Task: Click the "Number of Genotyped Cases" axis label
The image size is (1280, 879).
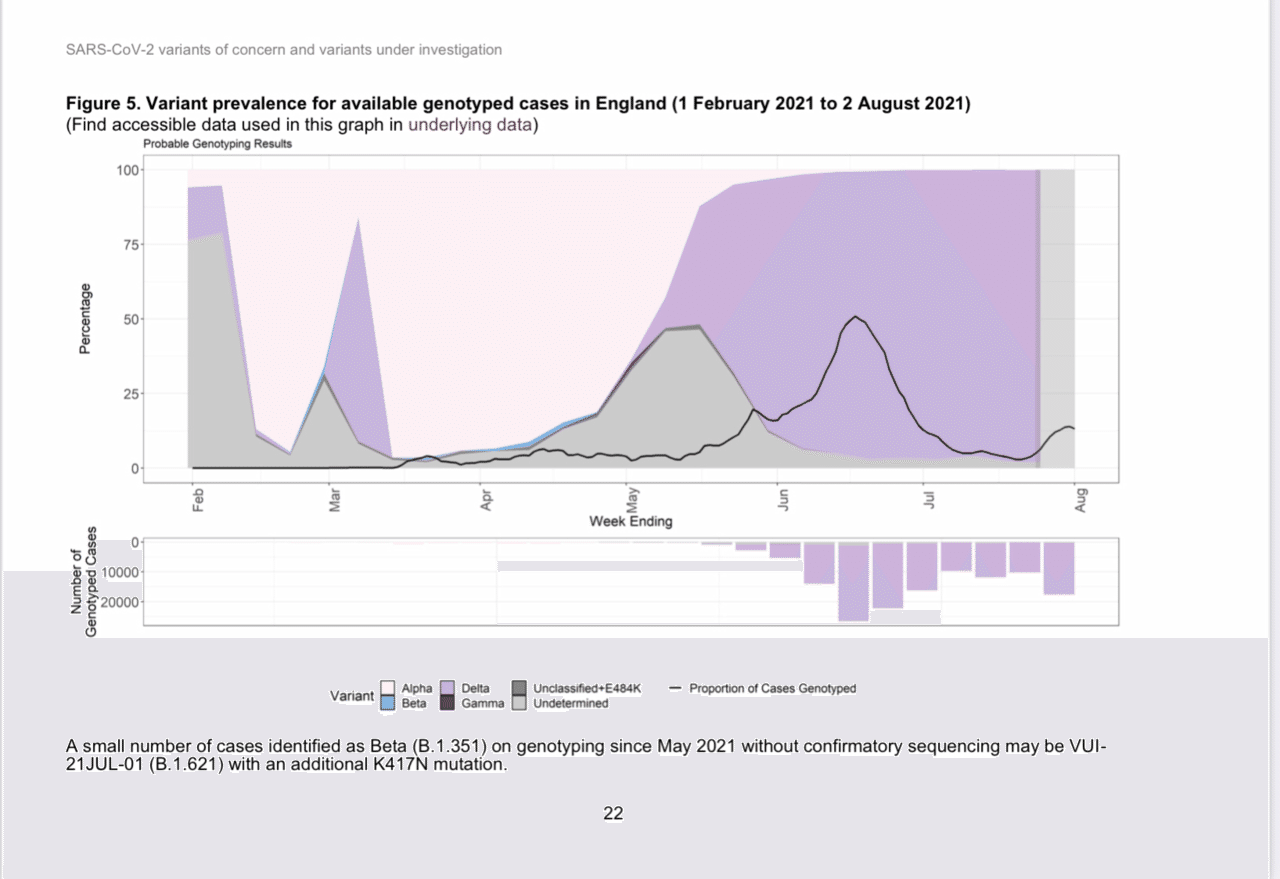Action: (84, 582)
